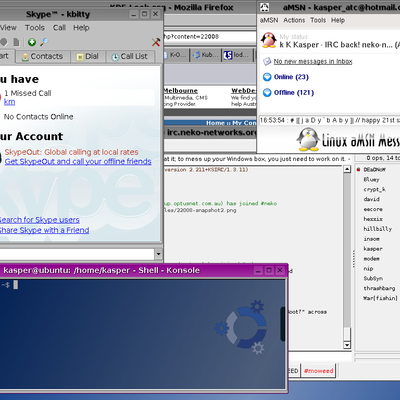Open the Skype search magnifier tool
Viewport: 400px width, 400px height.
tap(44, 42)
